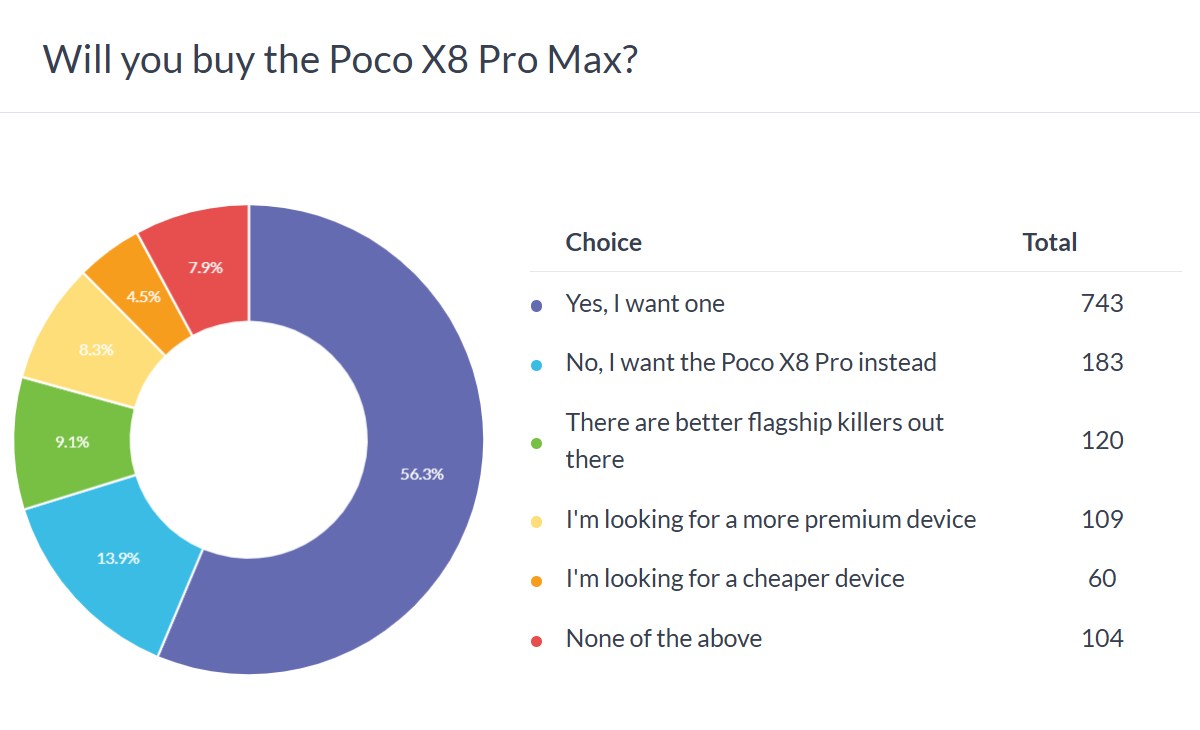Screen dimensions: 1200x730
Task: Click the 'Choice' column header
Action: coord(603,242)
